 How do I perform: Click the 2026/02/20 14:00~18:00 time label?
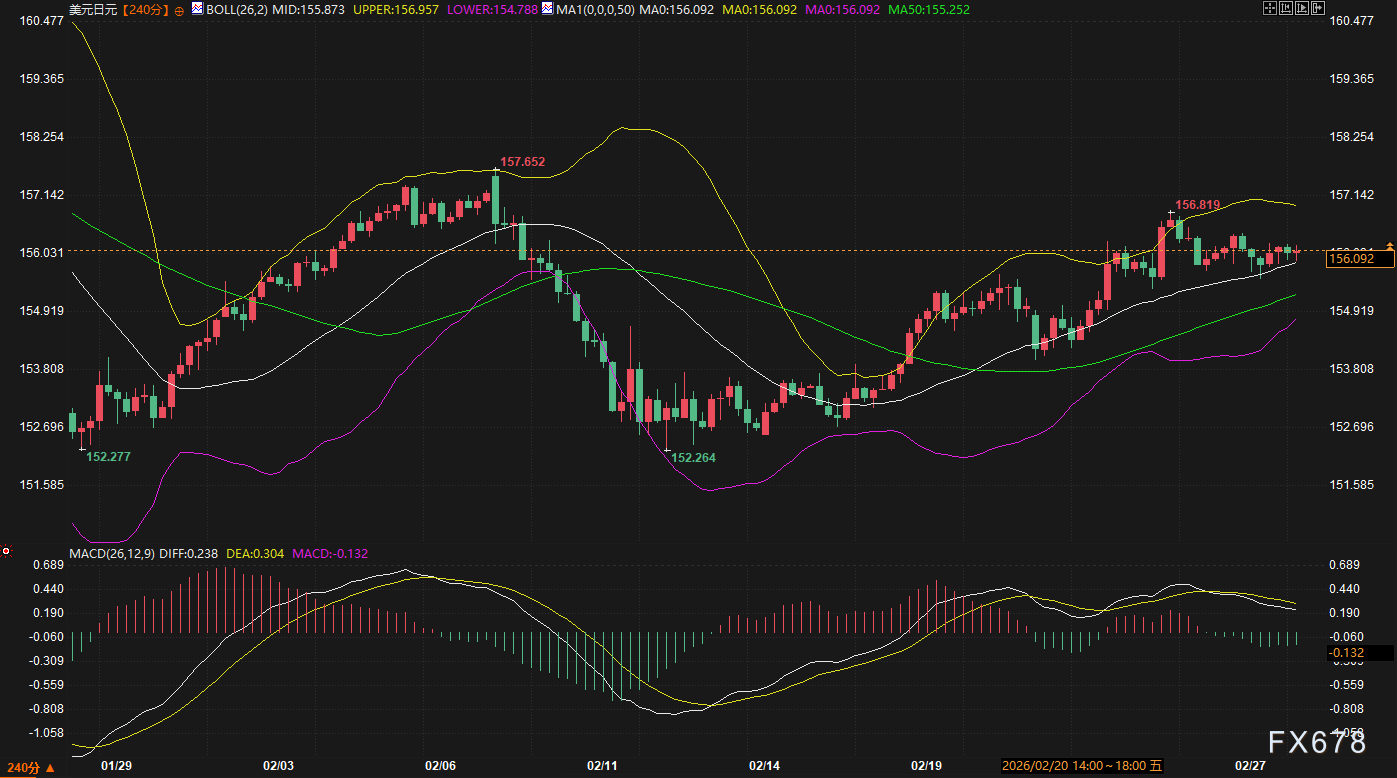(1083, 766)
